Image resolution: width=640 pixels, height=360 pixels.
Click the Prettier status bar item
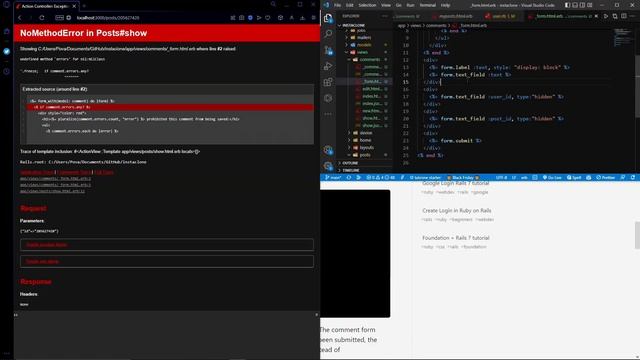click(605, 178)
